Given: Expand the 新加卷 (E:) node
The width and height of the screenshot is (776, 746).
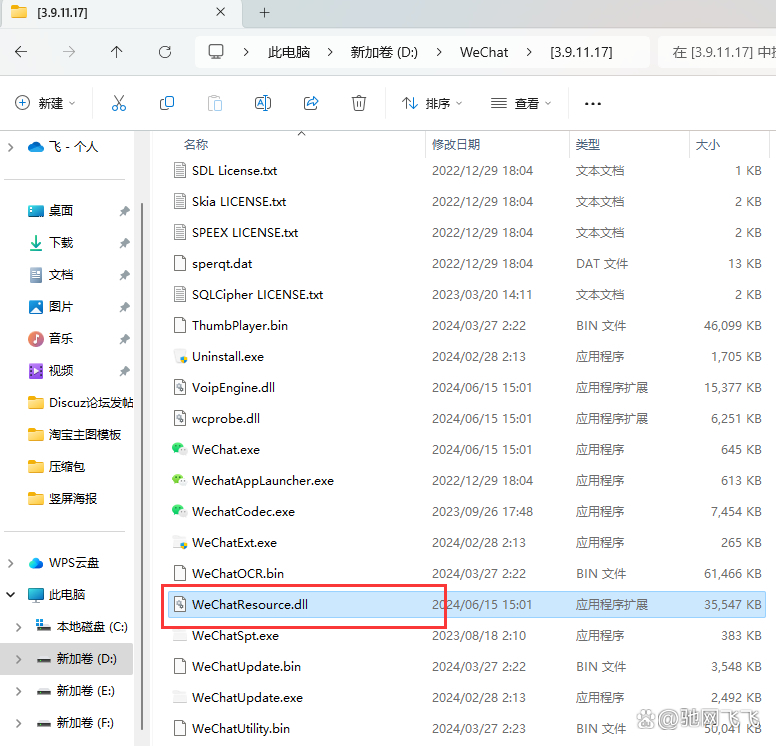Looking at the screenshot, I should point(18,691).
